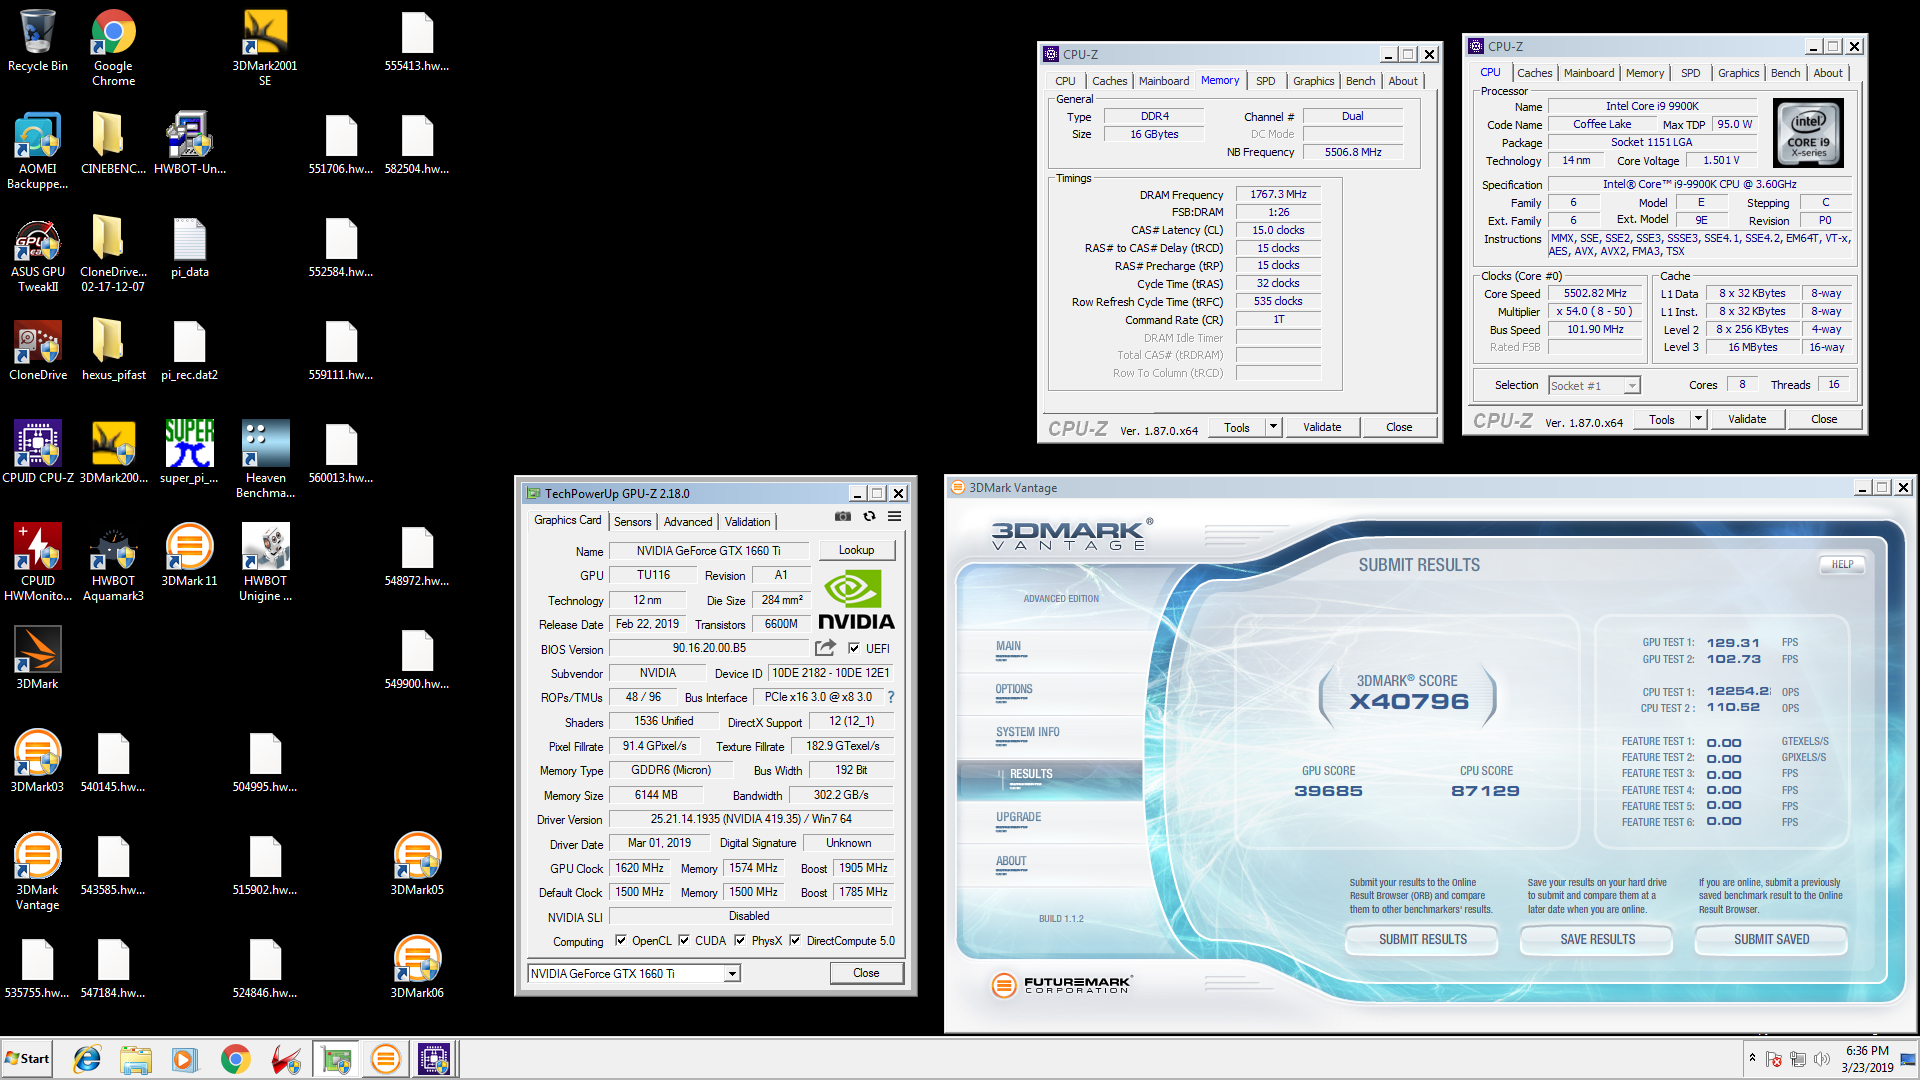The height and width of the screenshot is (1080, 1920).
Task: Expand Tools dropdown arrow in memory CPU-Z
Action: point(1273,427)
